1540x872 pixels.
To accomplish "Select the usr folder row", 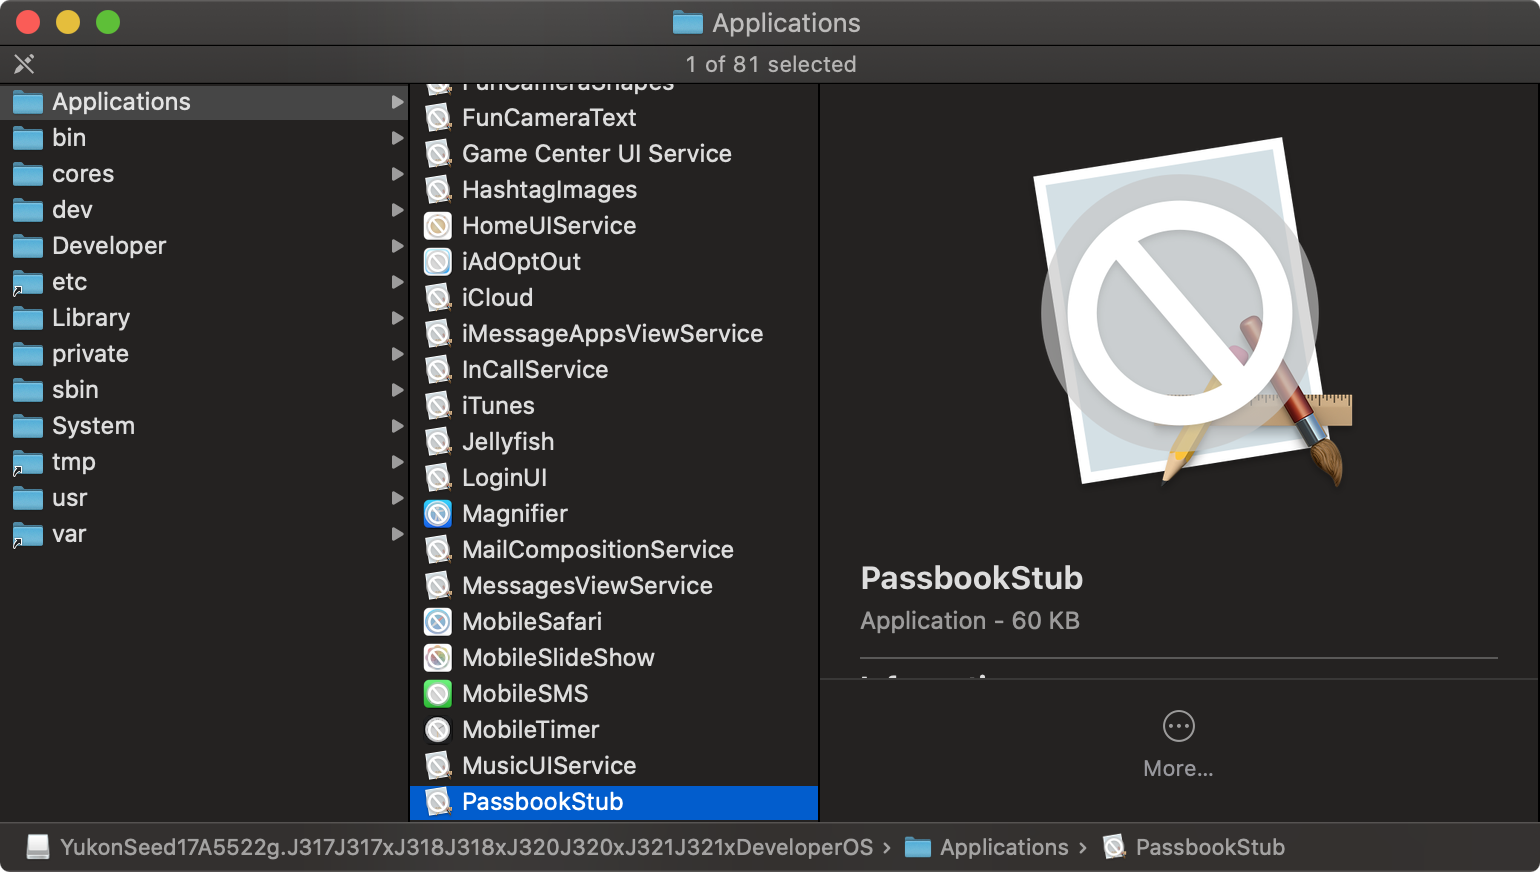I will point(204,498).
